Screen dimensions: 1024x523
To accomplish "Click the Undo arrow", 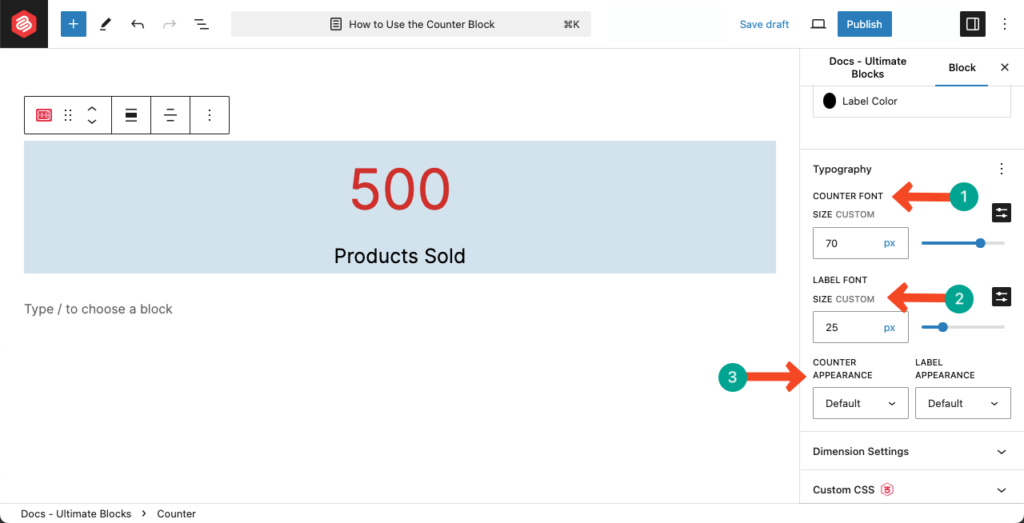I will 137,24.
